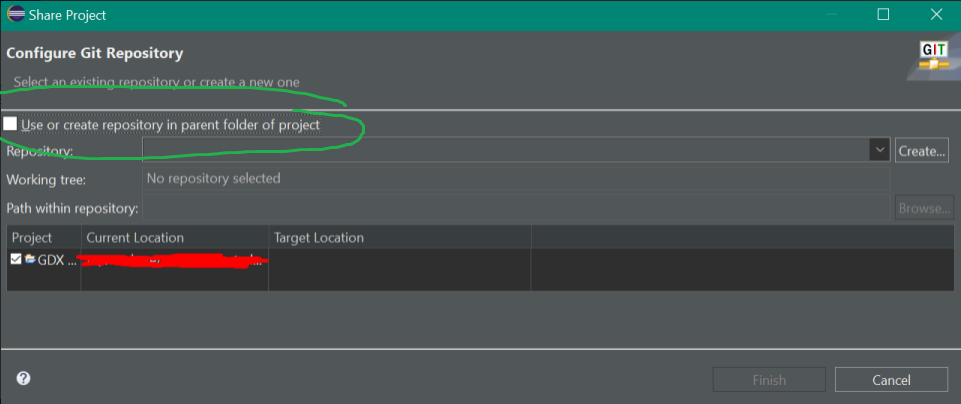Expand the Repository dropdown arrow
The image size is (961, 404).
(x=880, y=150)
